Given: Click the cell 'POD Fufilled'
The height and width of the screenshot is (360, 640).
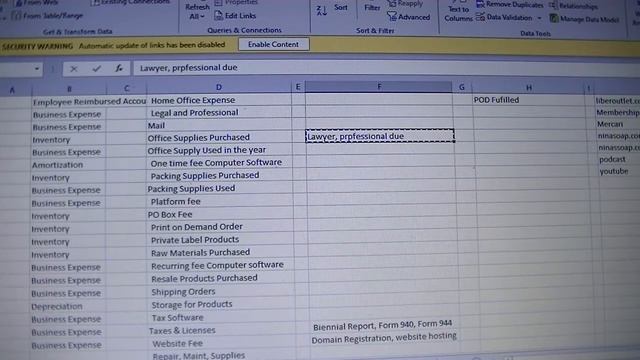Looking at the screenshot, I should (x=496, y=100).
